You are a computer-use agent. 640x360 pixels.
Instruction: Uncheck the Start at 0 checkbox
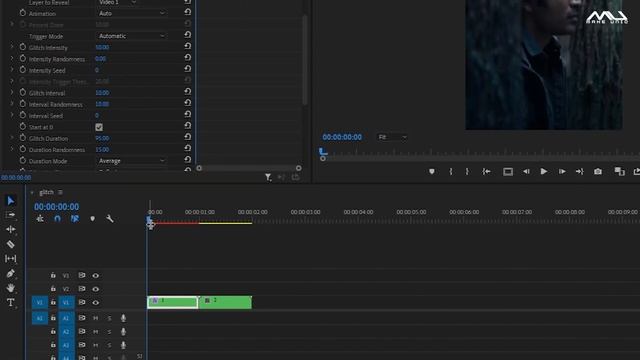click(x=99, y=127)
